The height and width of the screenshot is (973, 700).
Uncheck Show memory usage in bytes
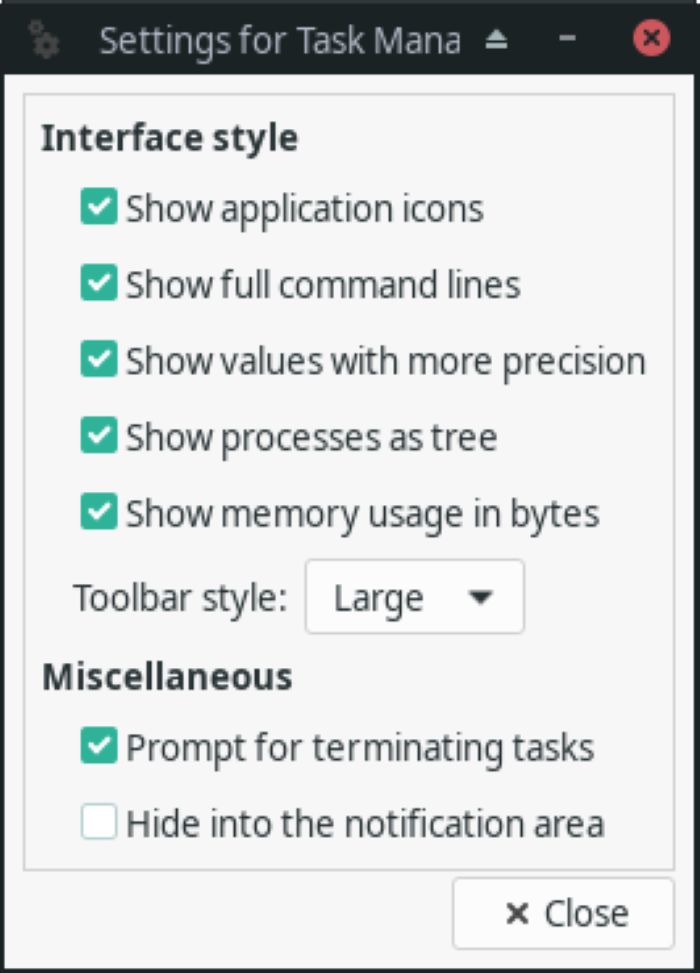pyautogui.click(x=98, y=513)
